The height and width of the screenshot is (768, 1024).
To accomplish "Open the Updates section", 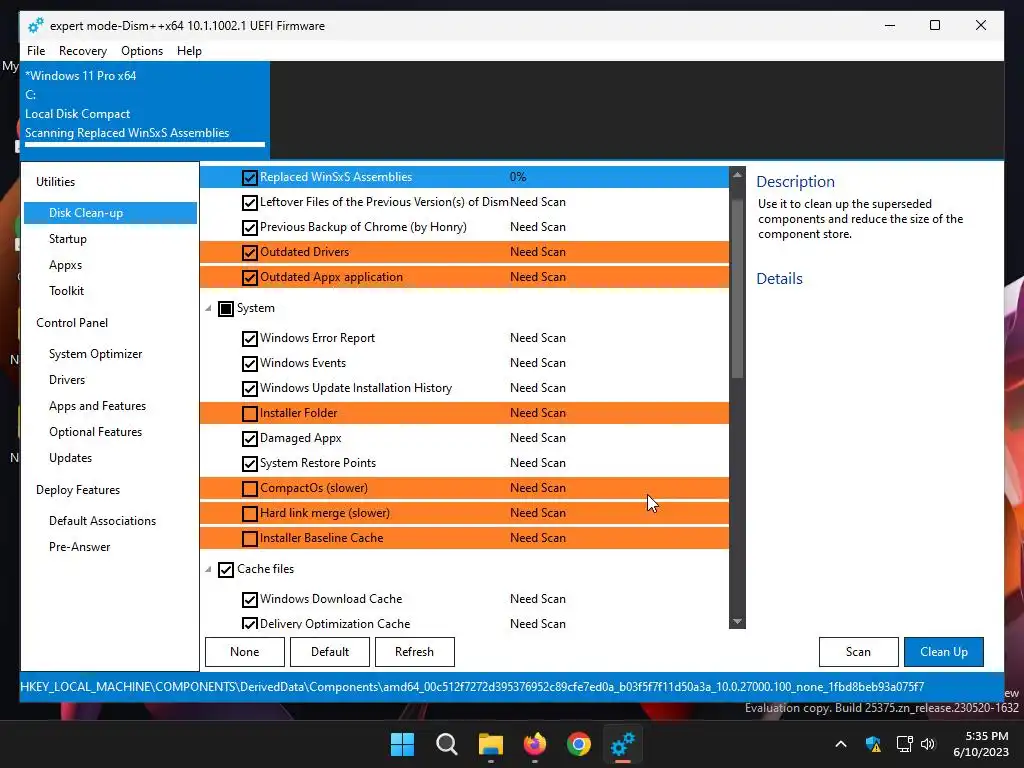I will point(71,458).
